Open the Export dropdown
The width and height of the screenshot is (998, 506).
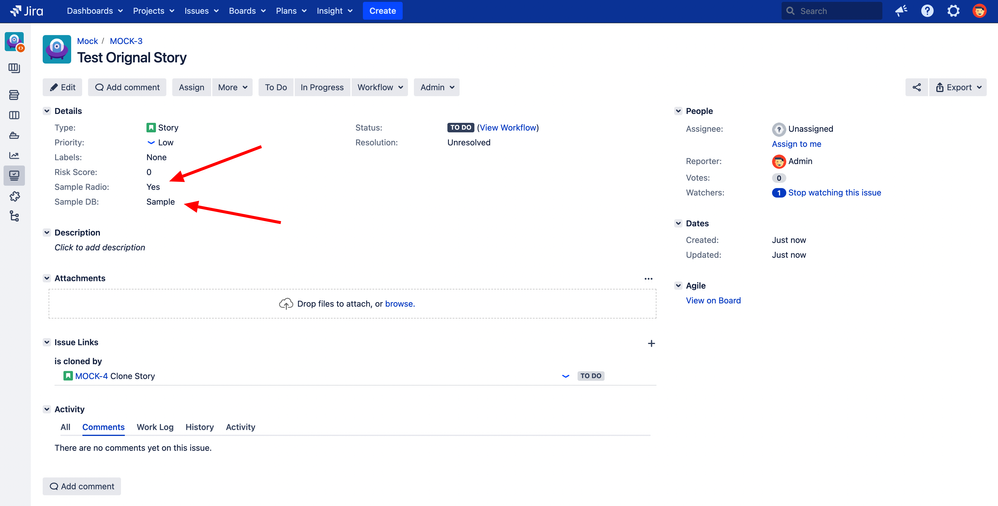click(958, 87)
